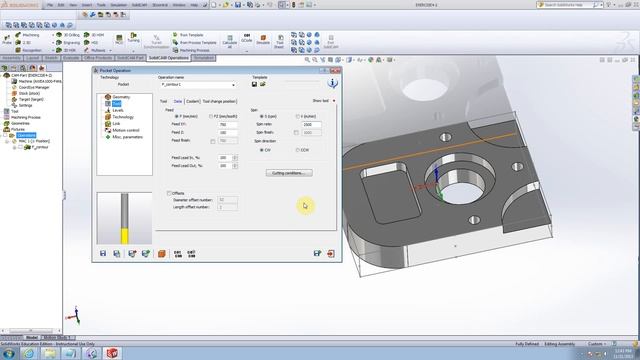Click the Save template disk icon

click(254, 84)
